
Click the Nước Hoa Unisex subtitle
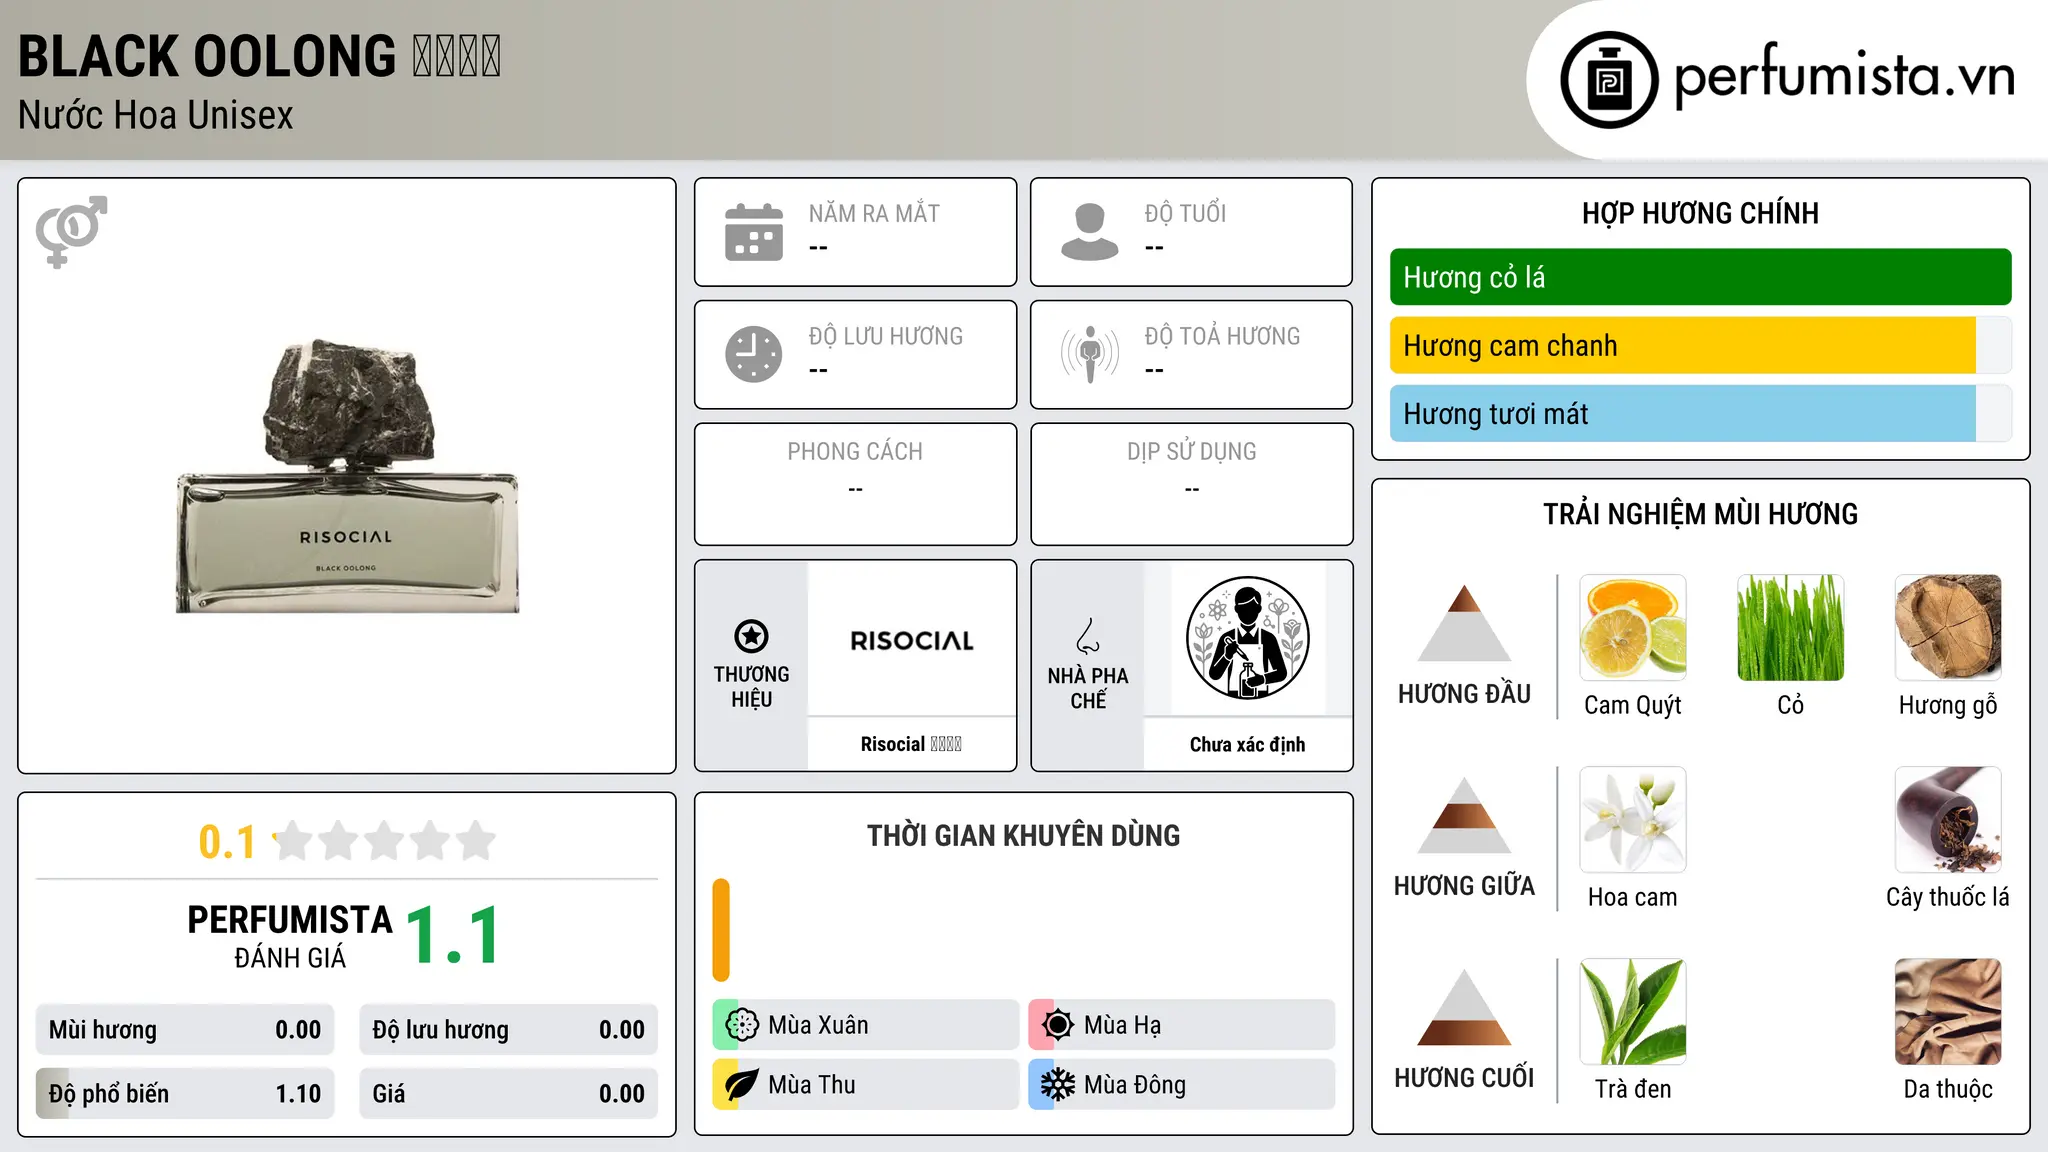[x=156, y=116]
